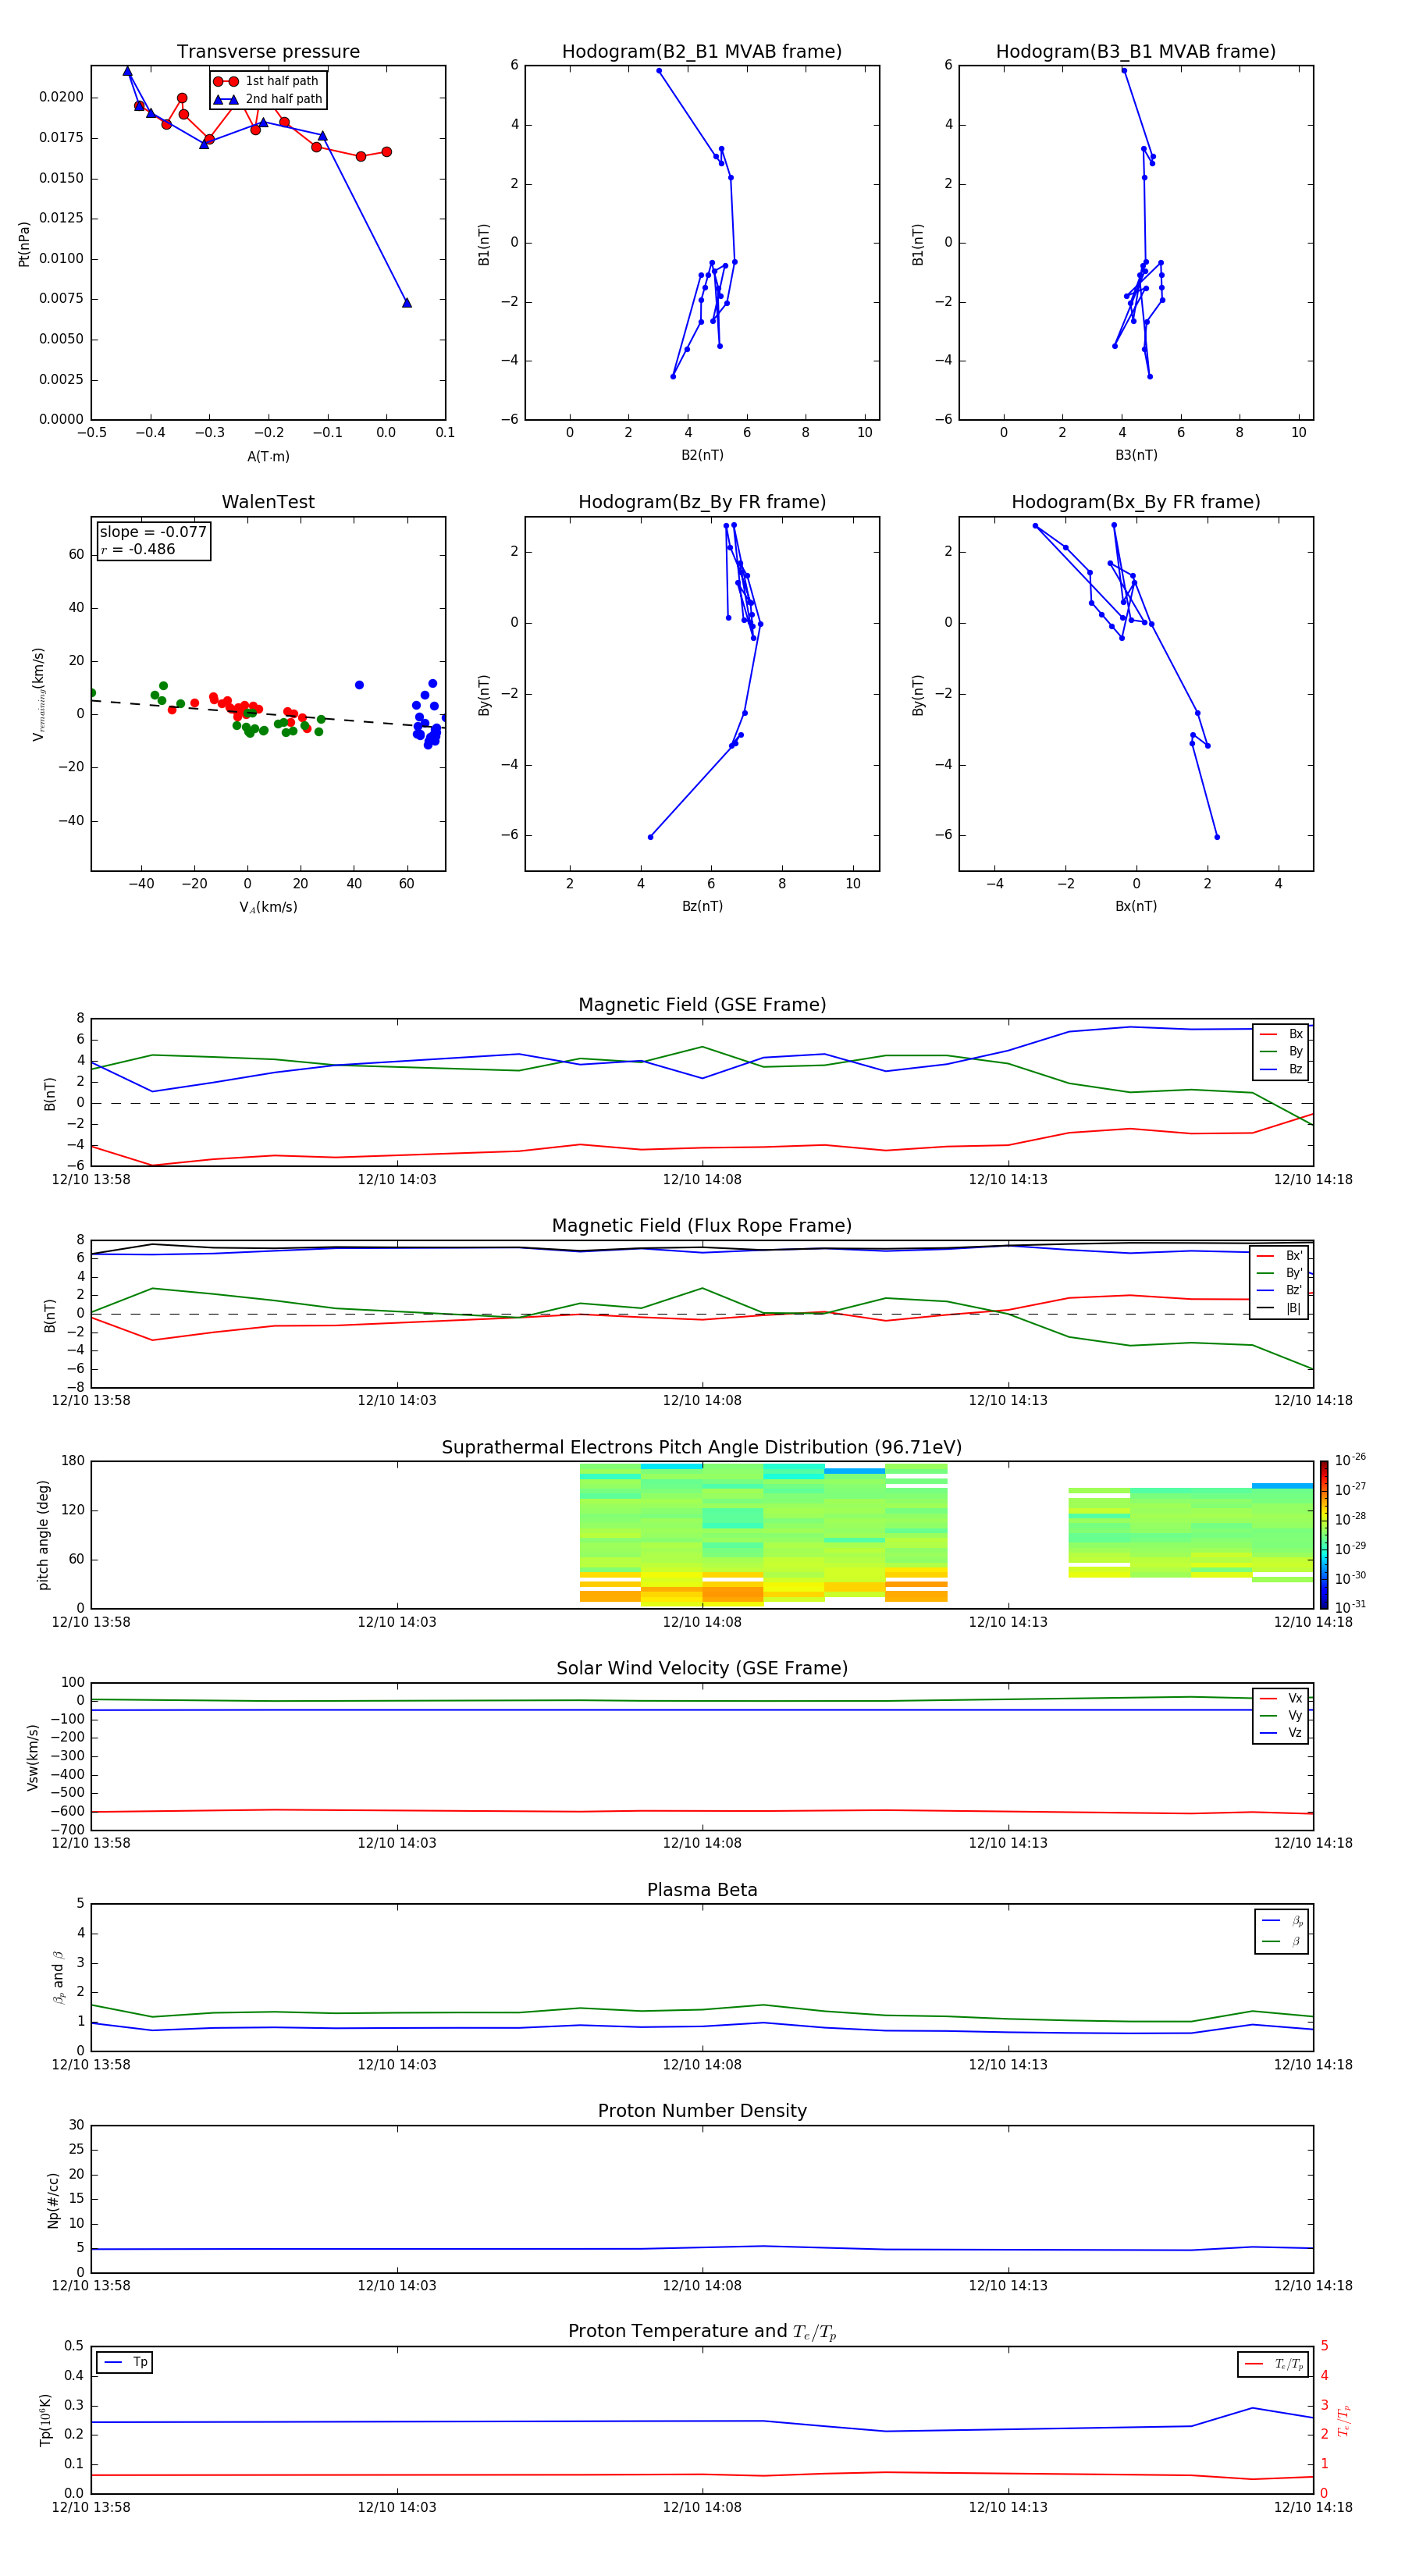1405x2576 pixels.
Task: Click the "Np(#/cc)" y-axis label
Action: [x=53, y=2200]
